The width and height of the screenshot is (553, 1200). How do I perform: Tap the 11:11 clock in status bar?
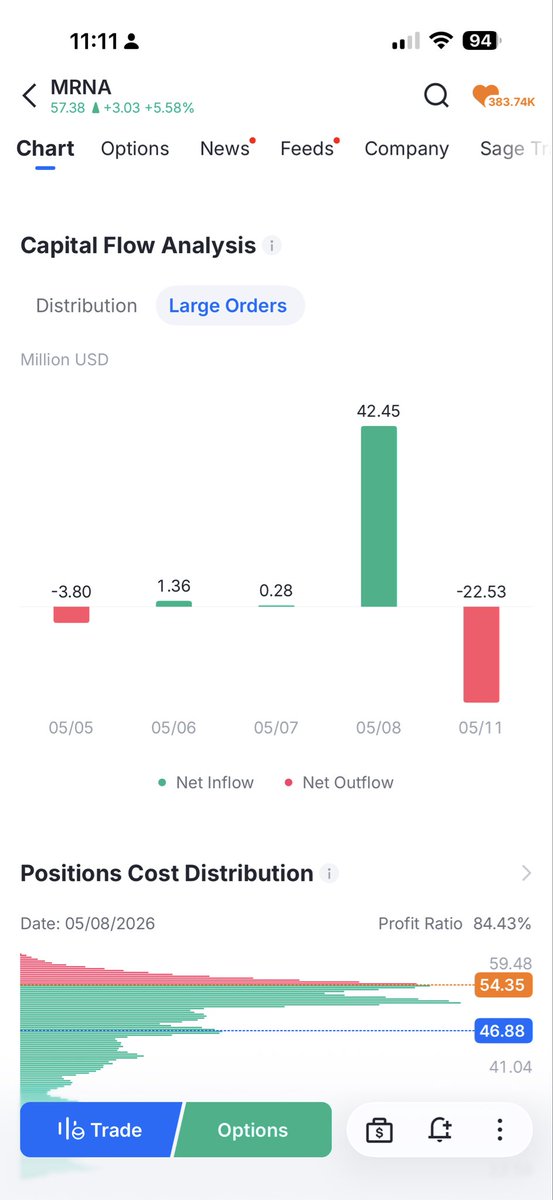coord(94,42)
